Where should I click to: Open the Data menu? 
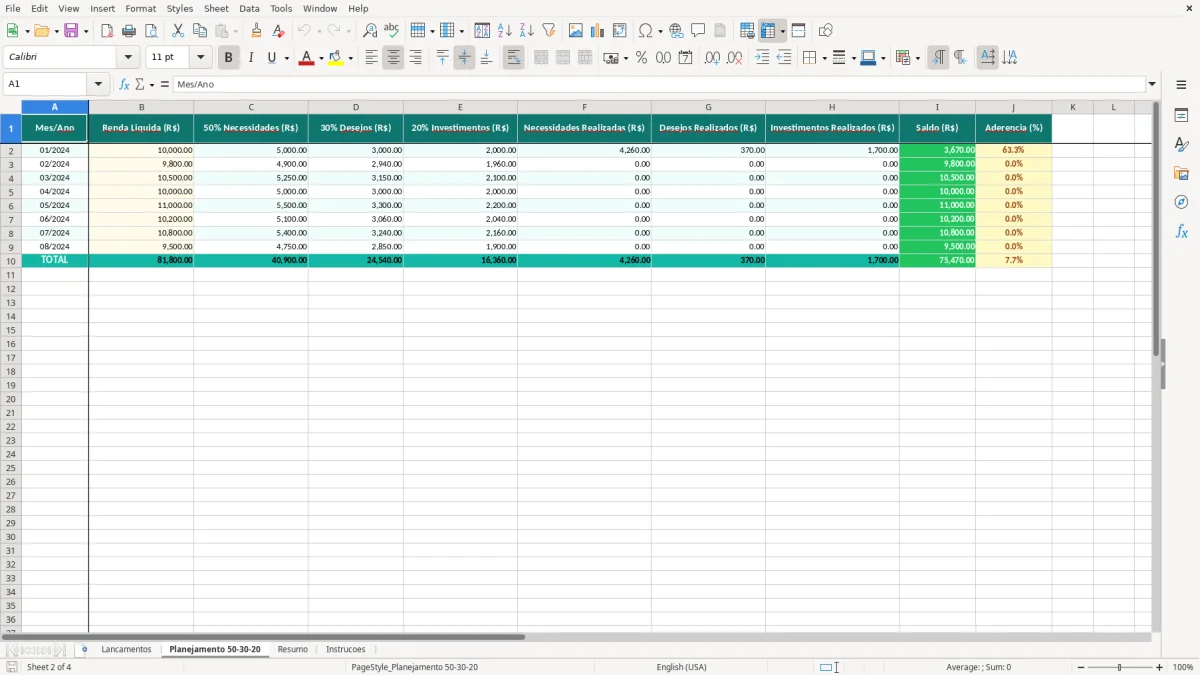(249, 8)
